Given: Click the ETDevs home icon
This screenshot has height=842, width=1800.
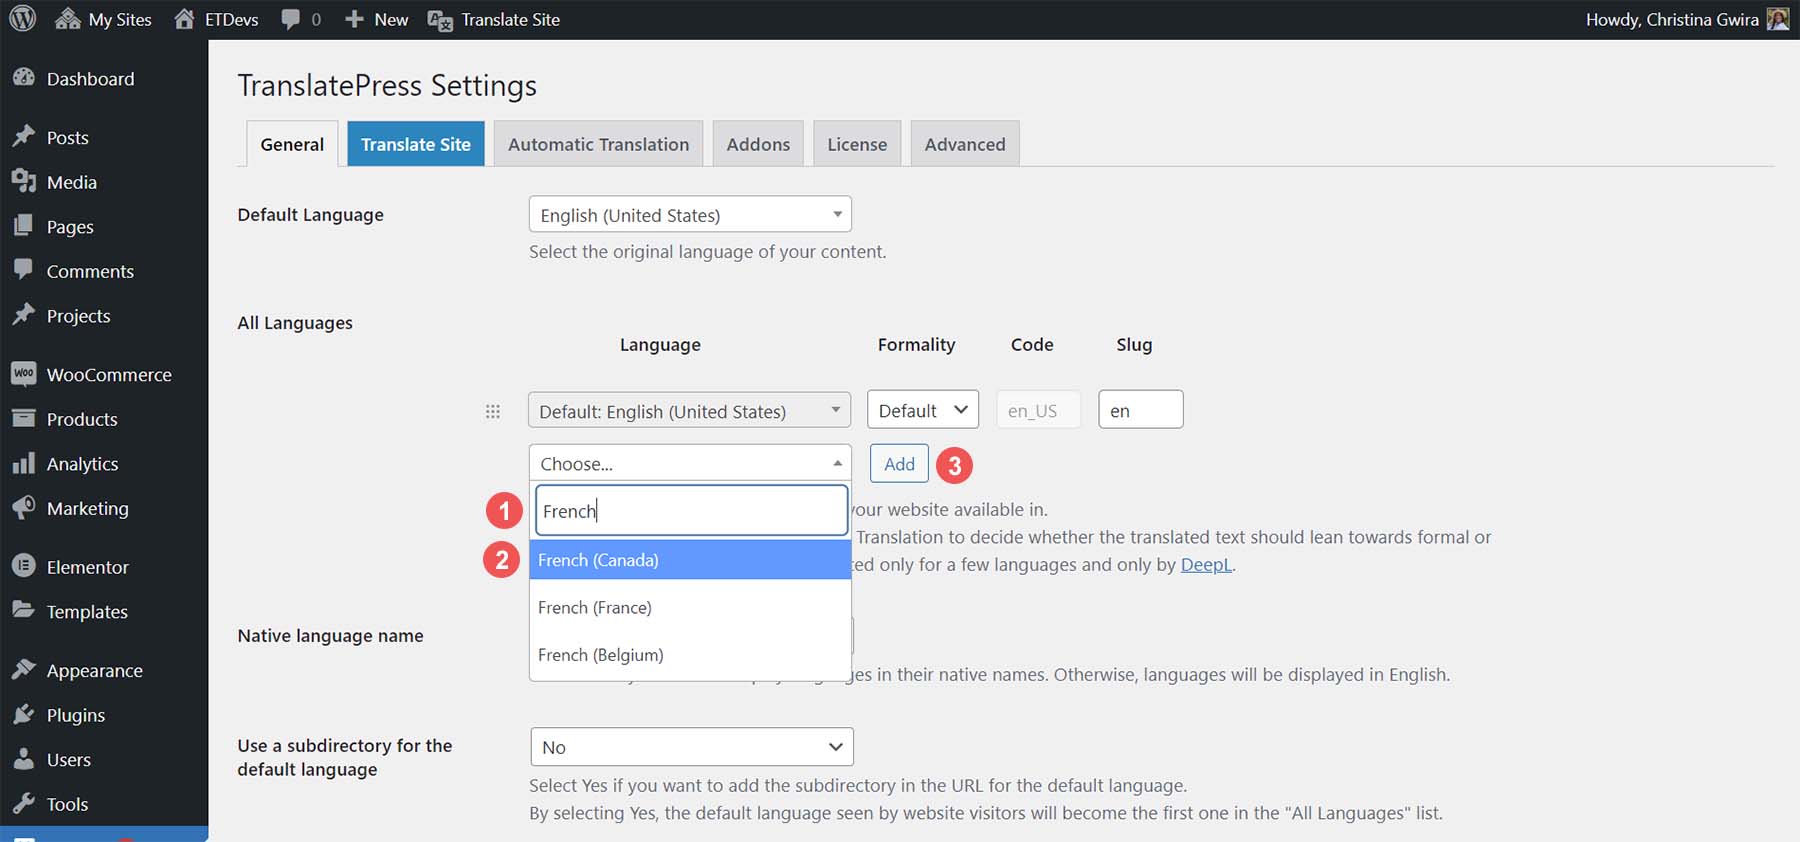Looking at the screenshot, I should pos(184,19).
